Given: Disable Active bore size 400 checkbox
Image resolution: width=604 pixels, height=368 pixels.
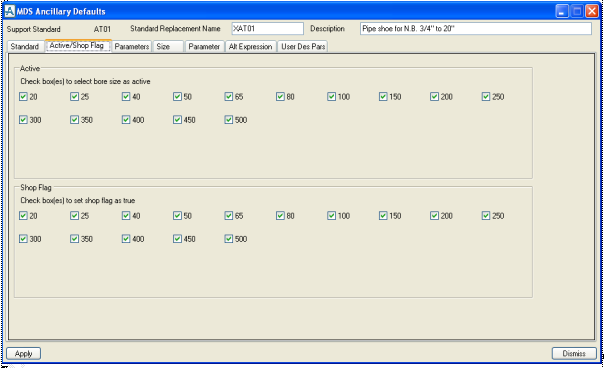Looking at the screenshot, I should tap(126, 120).
